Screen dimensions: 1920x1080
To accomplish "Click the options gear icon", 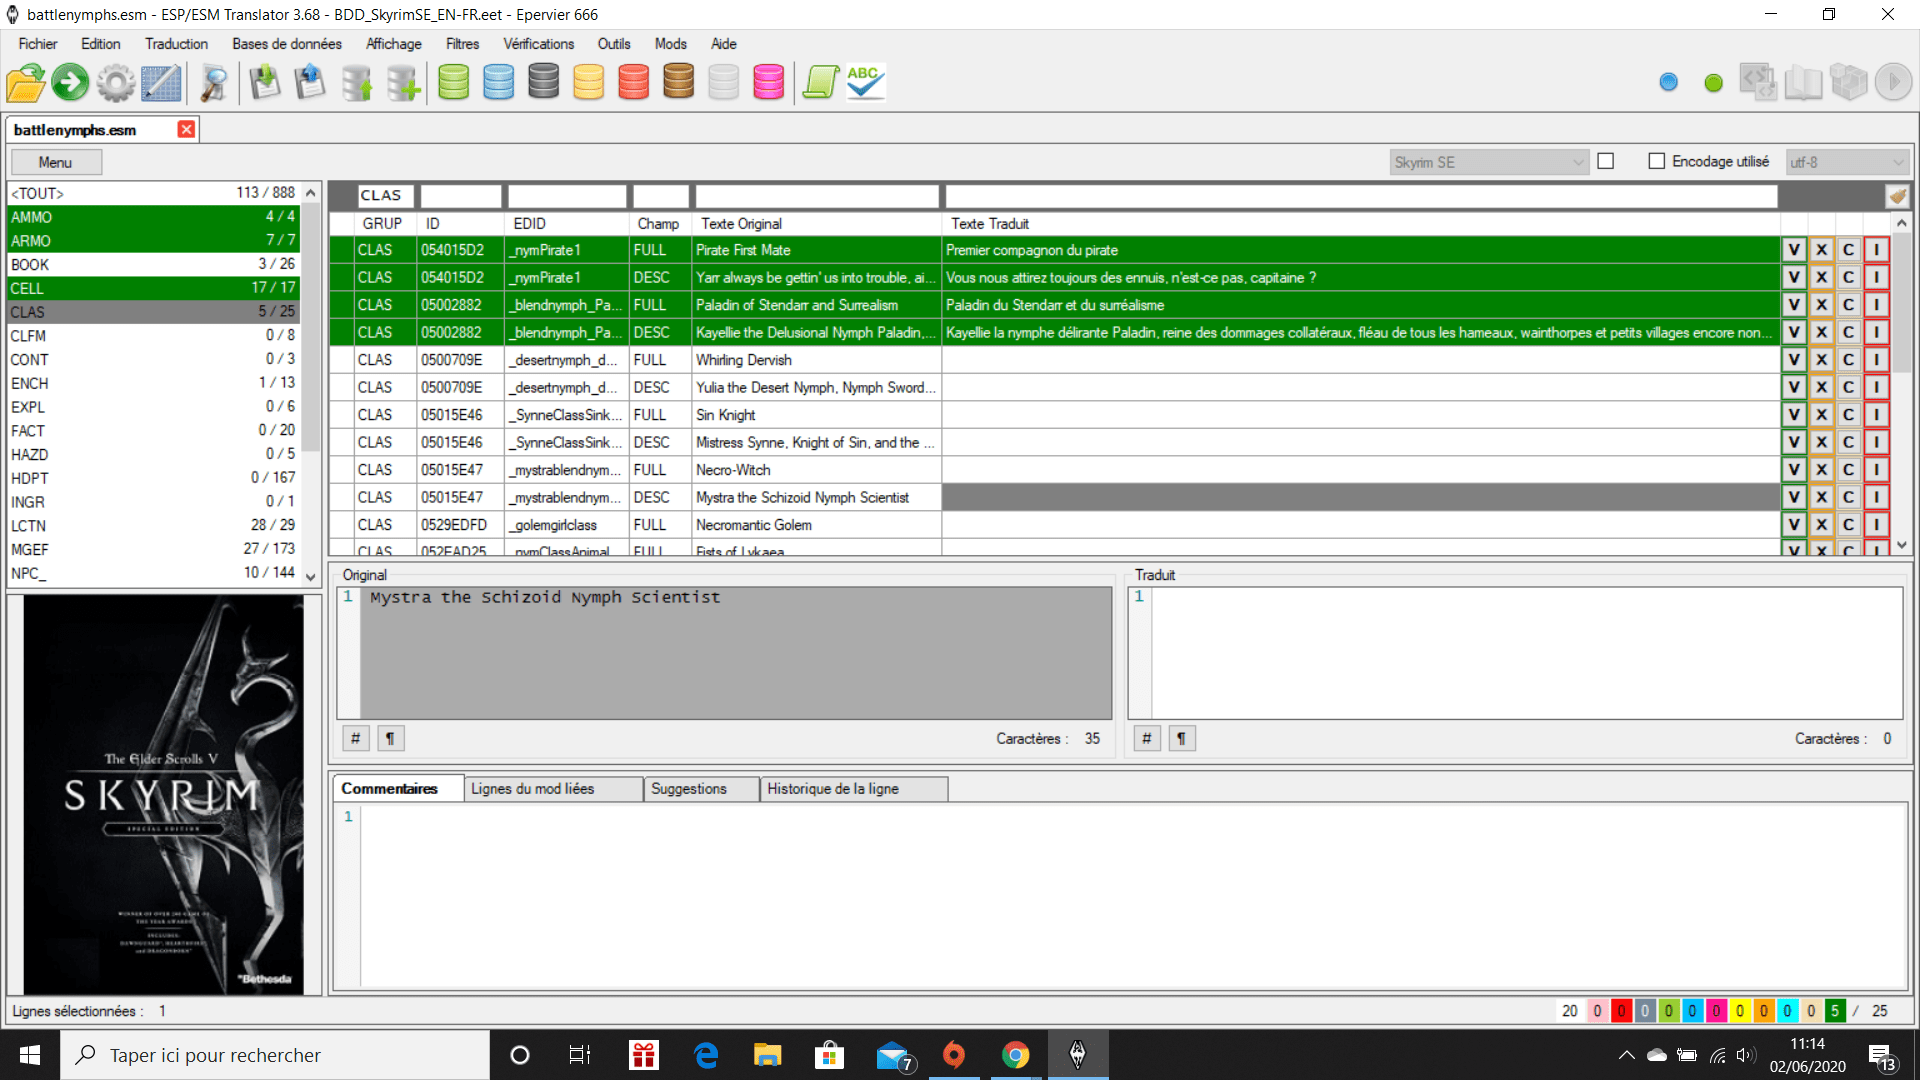I will point(115,83).
